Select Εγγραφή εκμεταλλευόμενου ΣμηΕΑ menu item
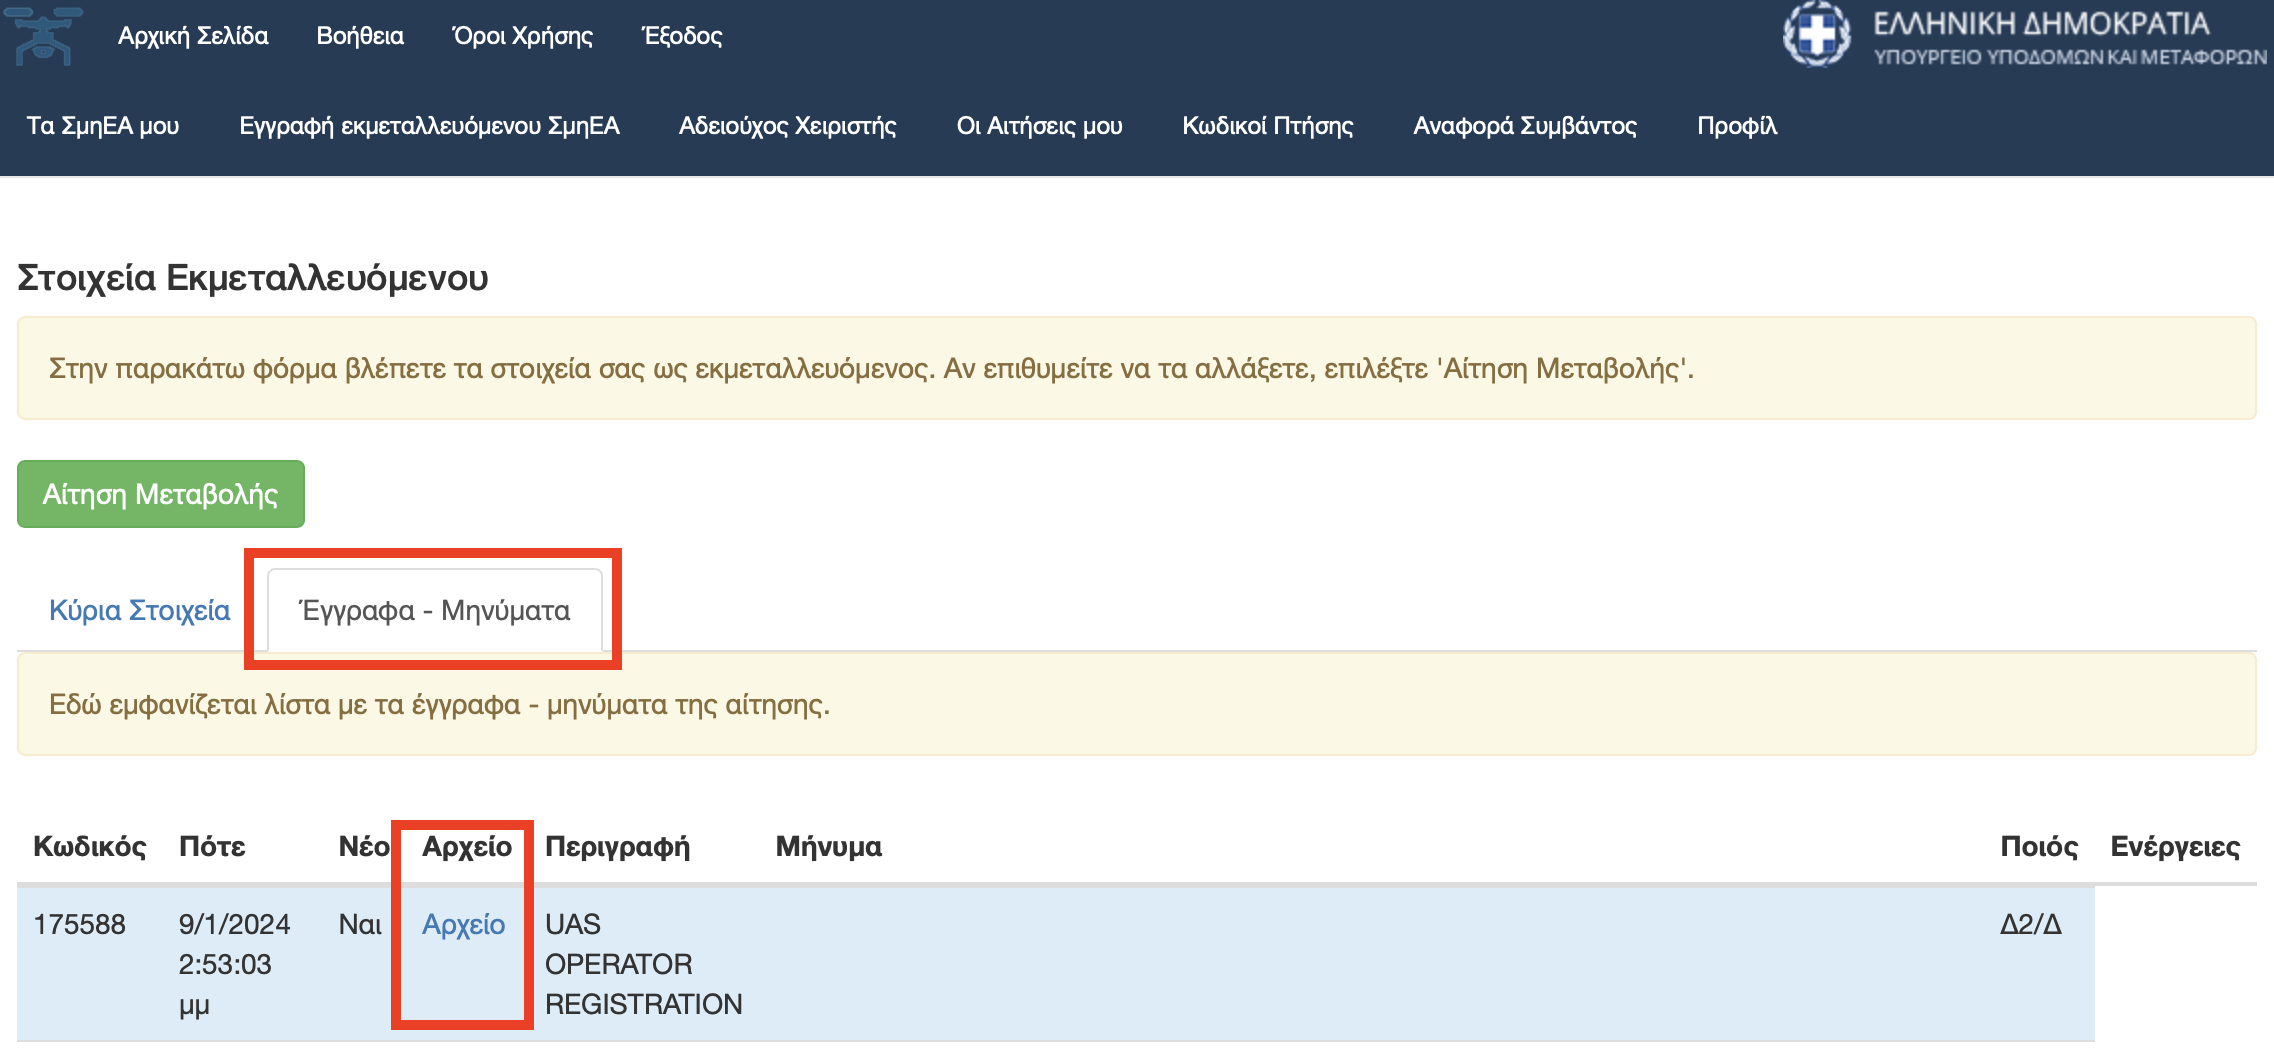The height and width of the screenshot is (1058, 2274). pyautogui.click(x=429, y=126)
